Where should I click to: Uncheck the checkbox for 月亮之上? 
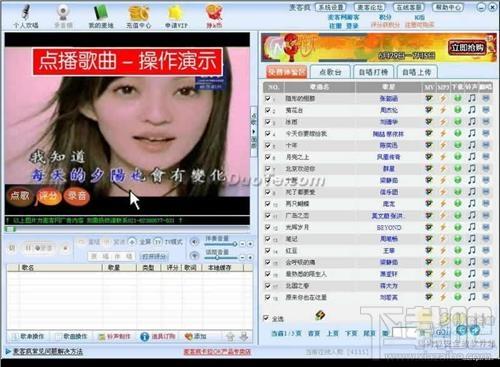pos(267,157)
